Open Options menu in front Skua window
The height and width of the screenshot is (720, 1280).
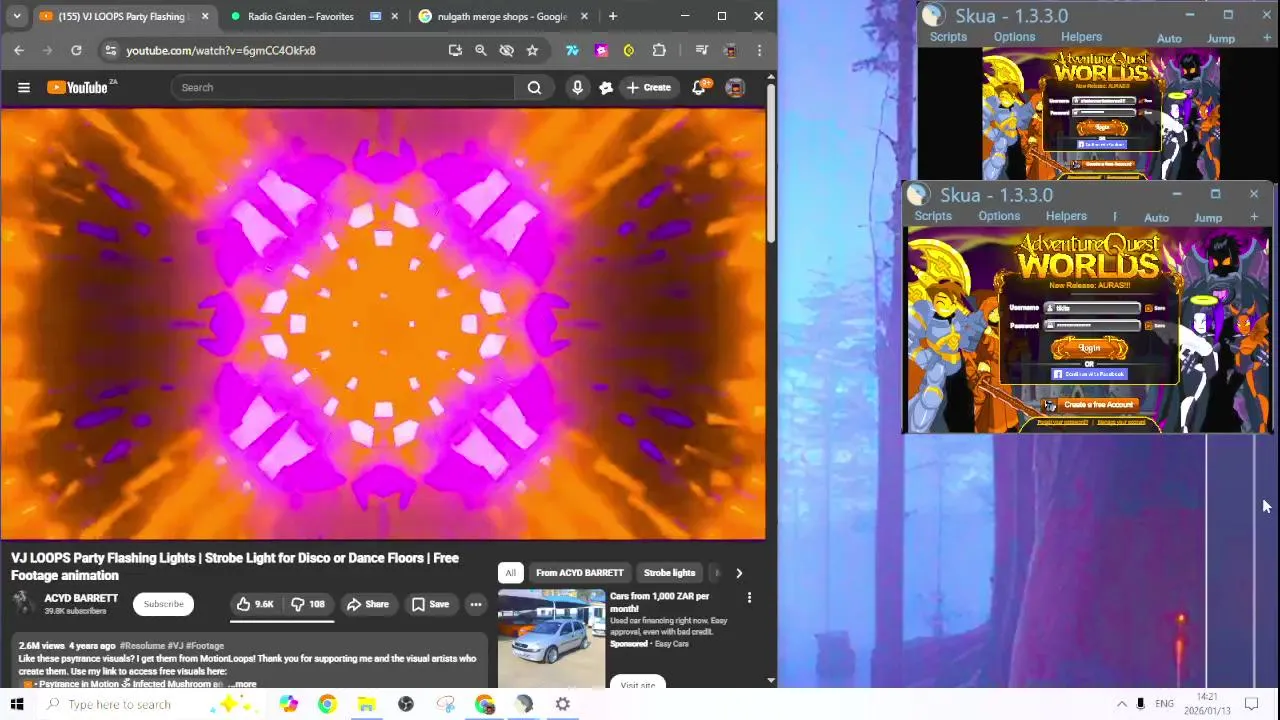pyautogui.click(x=999, y=216)
